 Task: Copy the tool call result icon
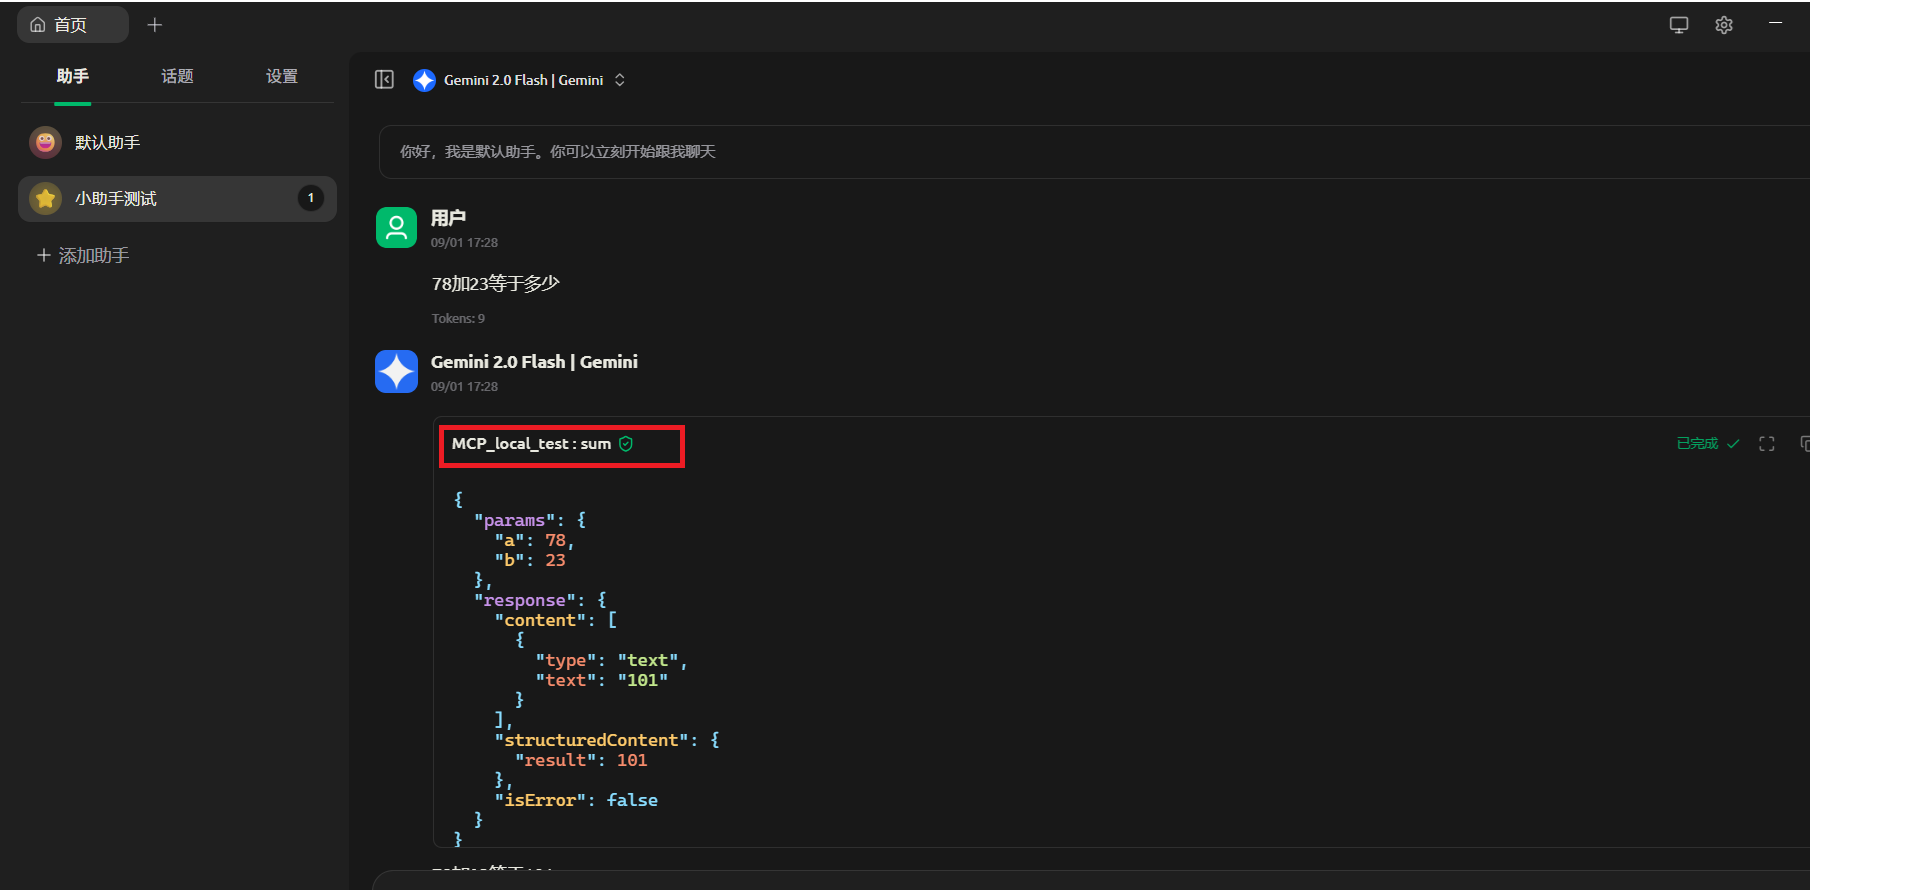[x=1805, y=444]
